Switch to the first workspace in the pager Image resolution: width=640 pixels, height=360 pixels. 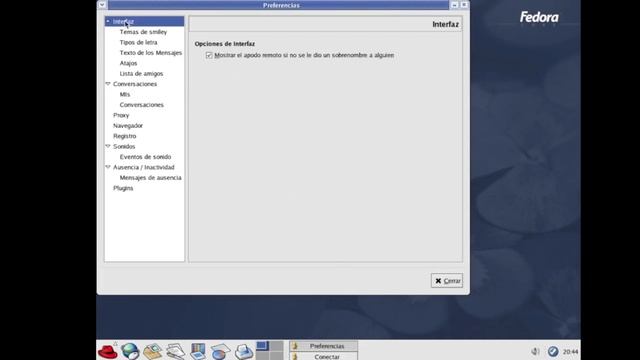coord(262,346)
